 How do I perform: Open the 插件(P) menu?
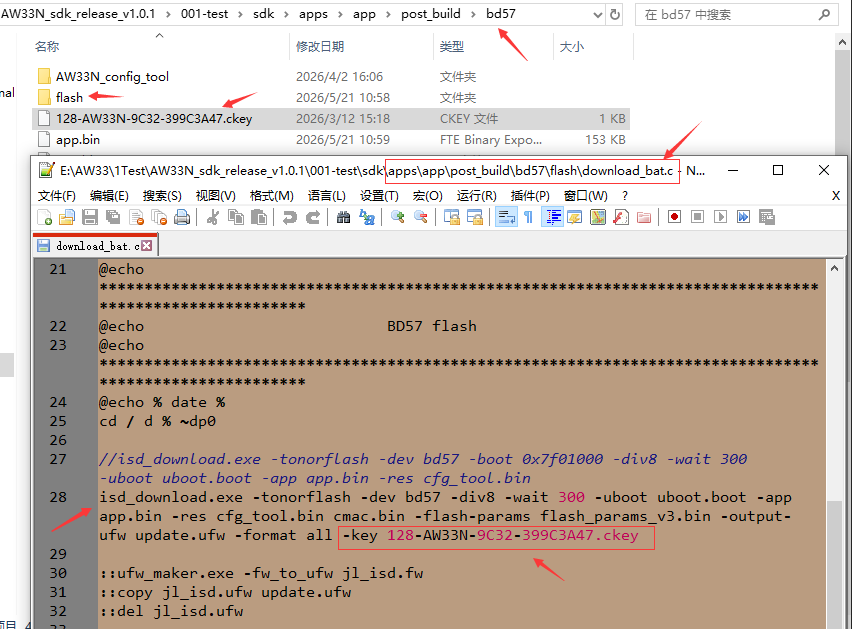[x=530, y=196]
